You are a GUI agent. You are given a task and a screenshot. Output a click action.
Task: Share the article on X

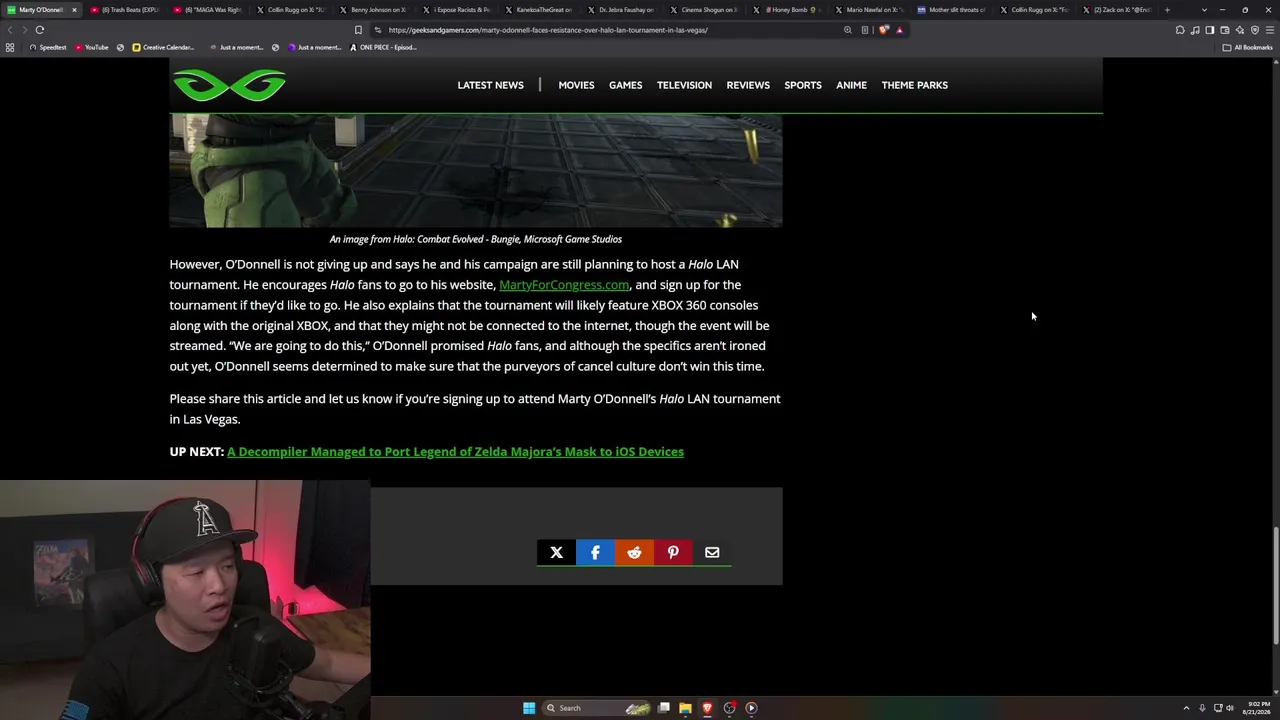(556, 552)
